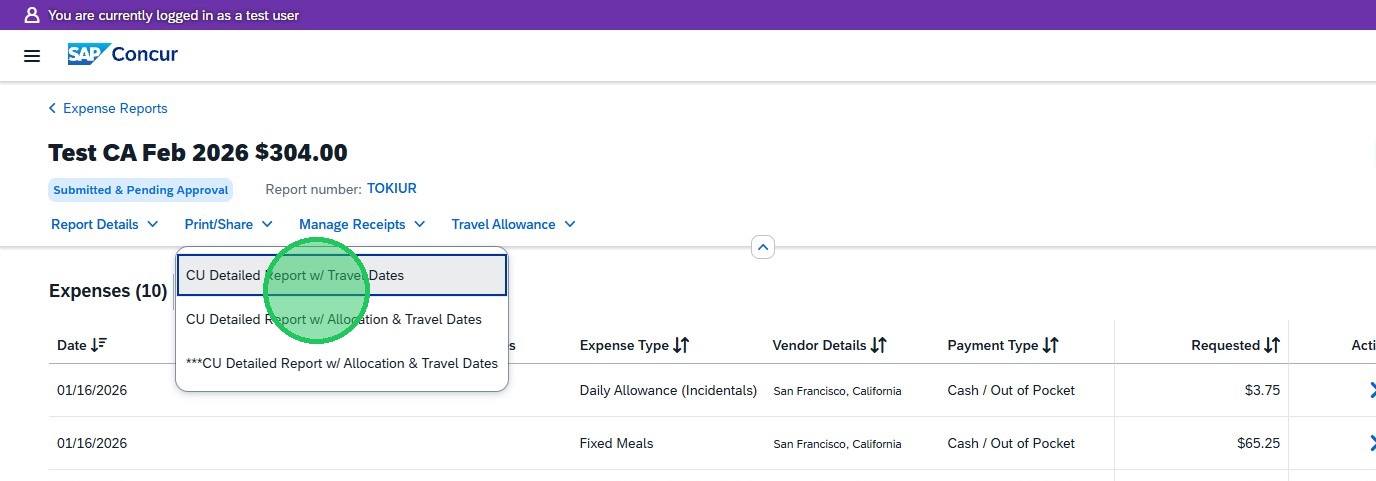Sort expenses by Date column
The height and width of the screenshot is (481, 1376).
[x=82, y=345]
